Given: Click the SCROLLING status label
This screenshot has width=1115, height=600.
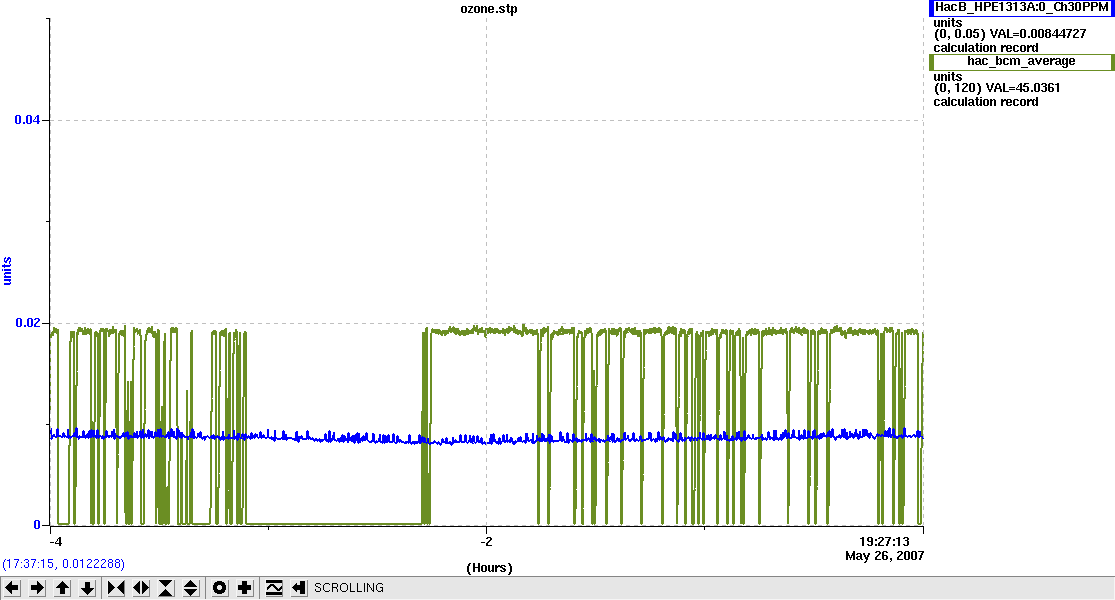Looking at the screenshot, I should [x=349, y=588].
